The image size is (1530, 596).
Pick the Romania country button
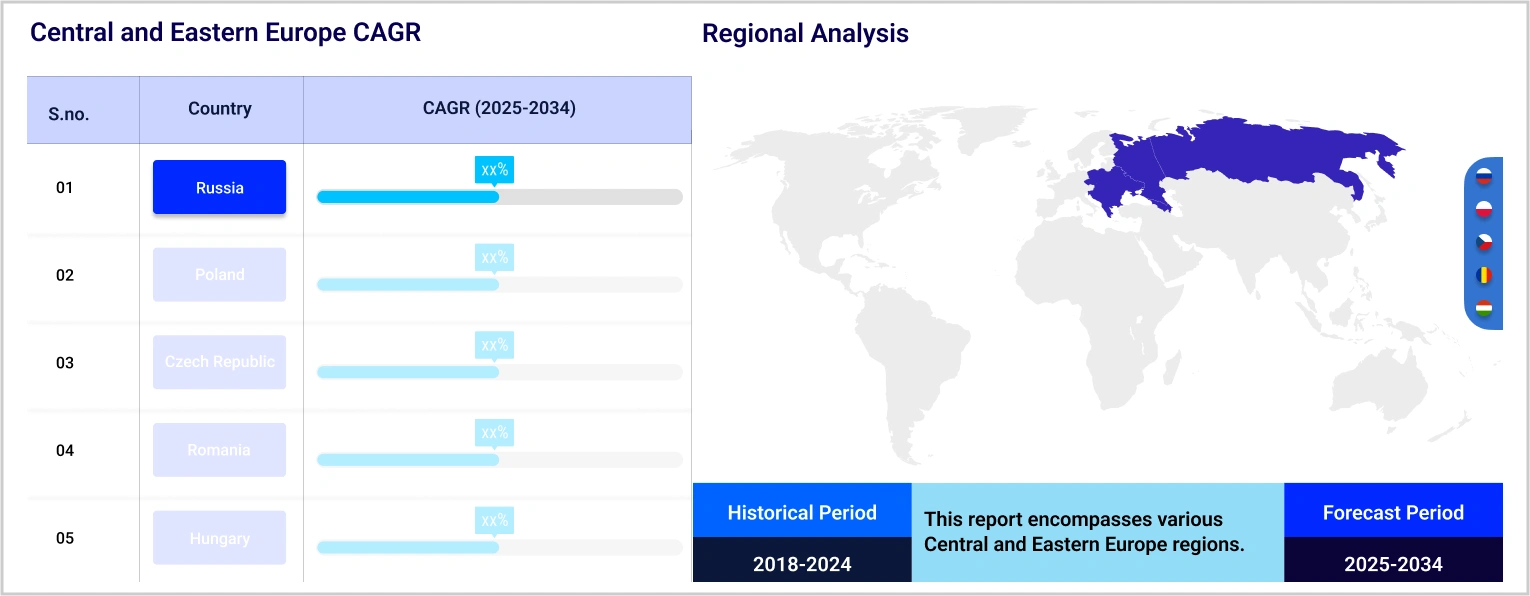pyautogui.click(x=219, y=450)
